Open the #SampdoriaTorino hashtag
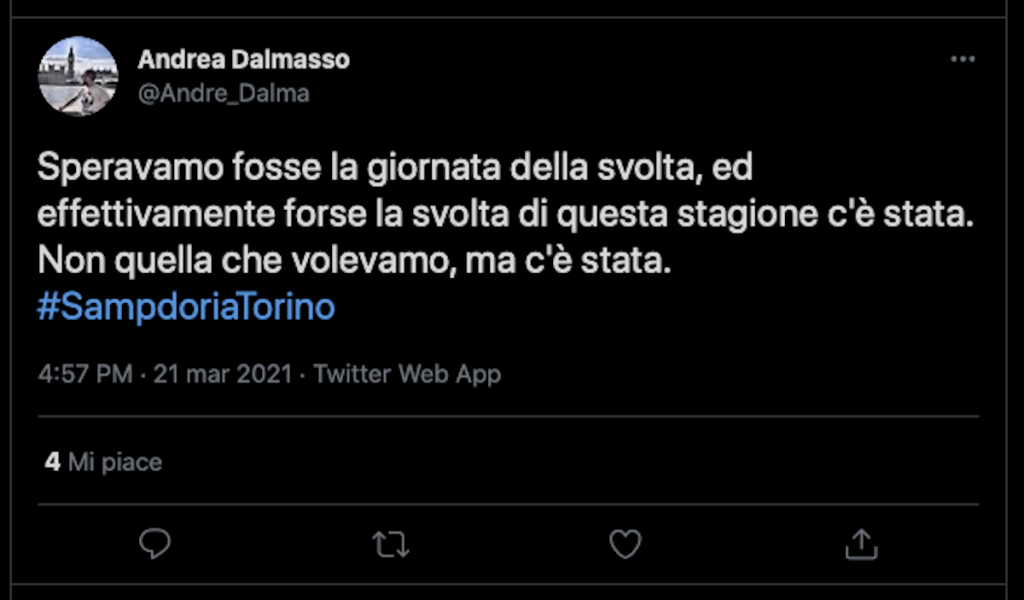This screenshot has width=1024, height=600. pyautogui.click(x=186, y=307)
